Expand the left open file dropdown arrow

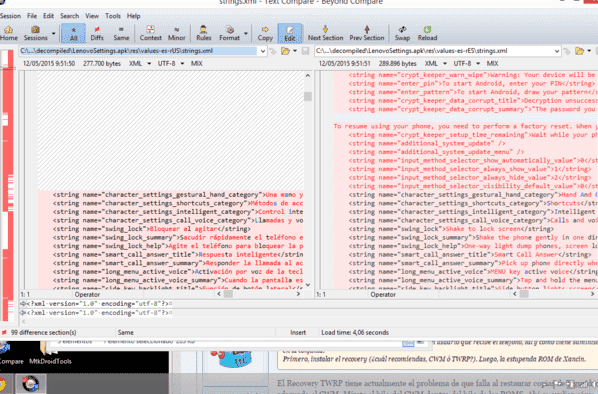pyautogui.click(x=295, y=51)
